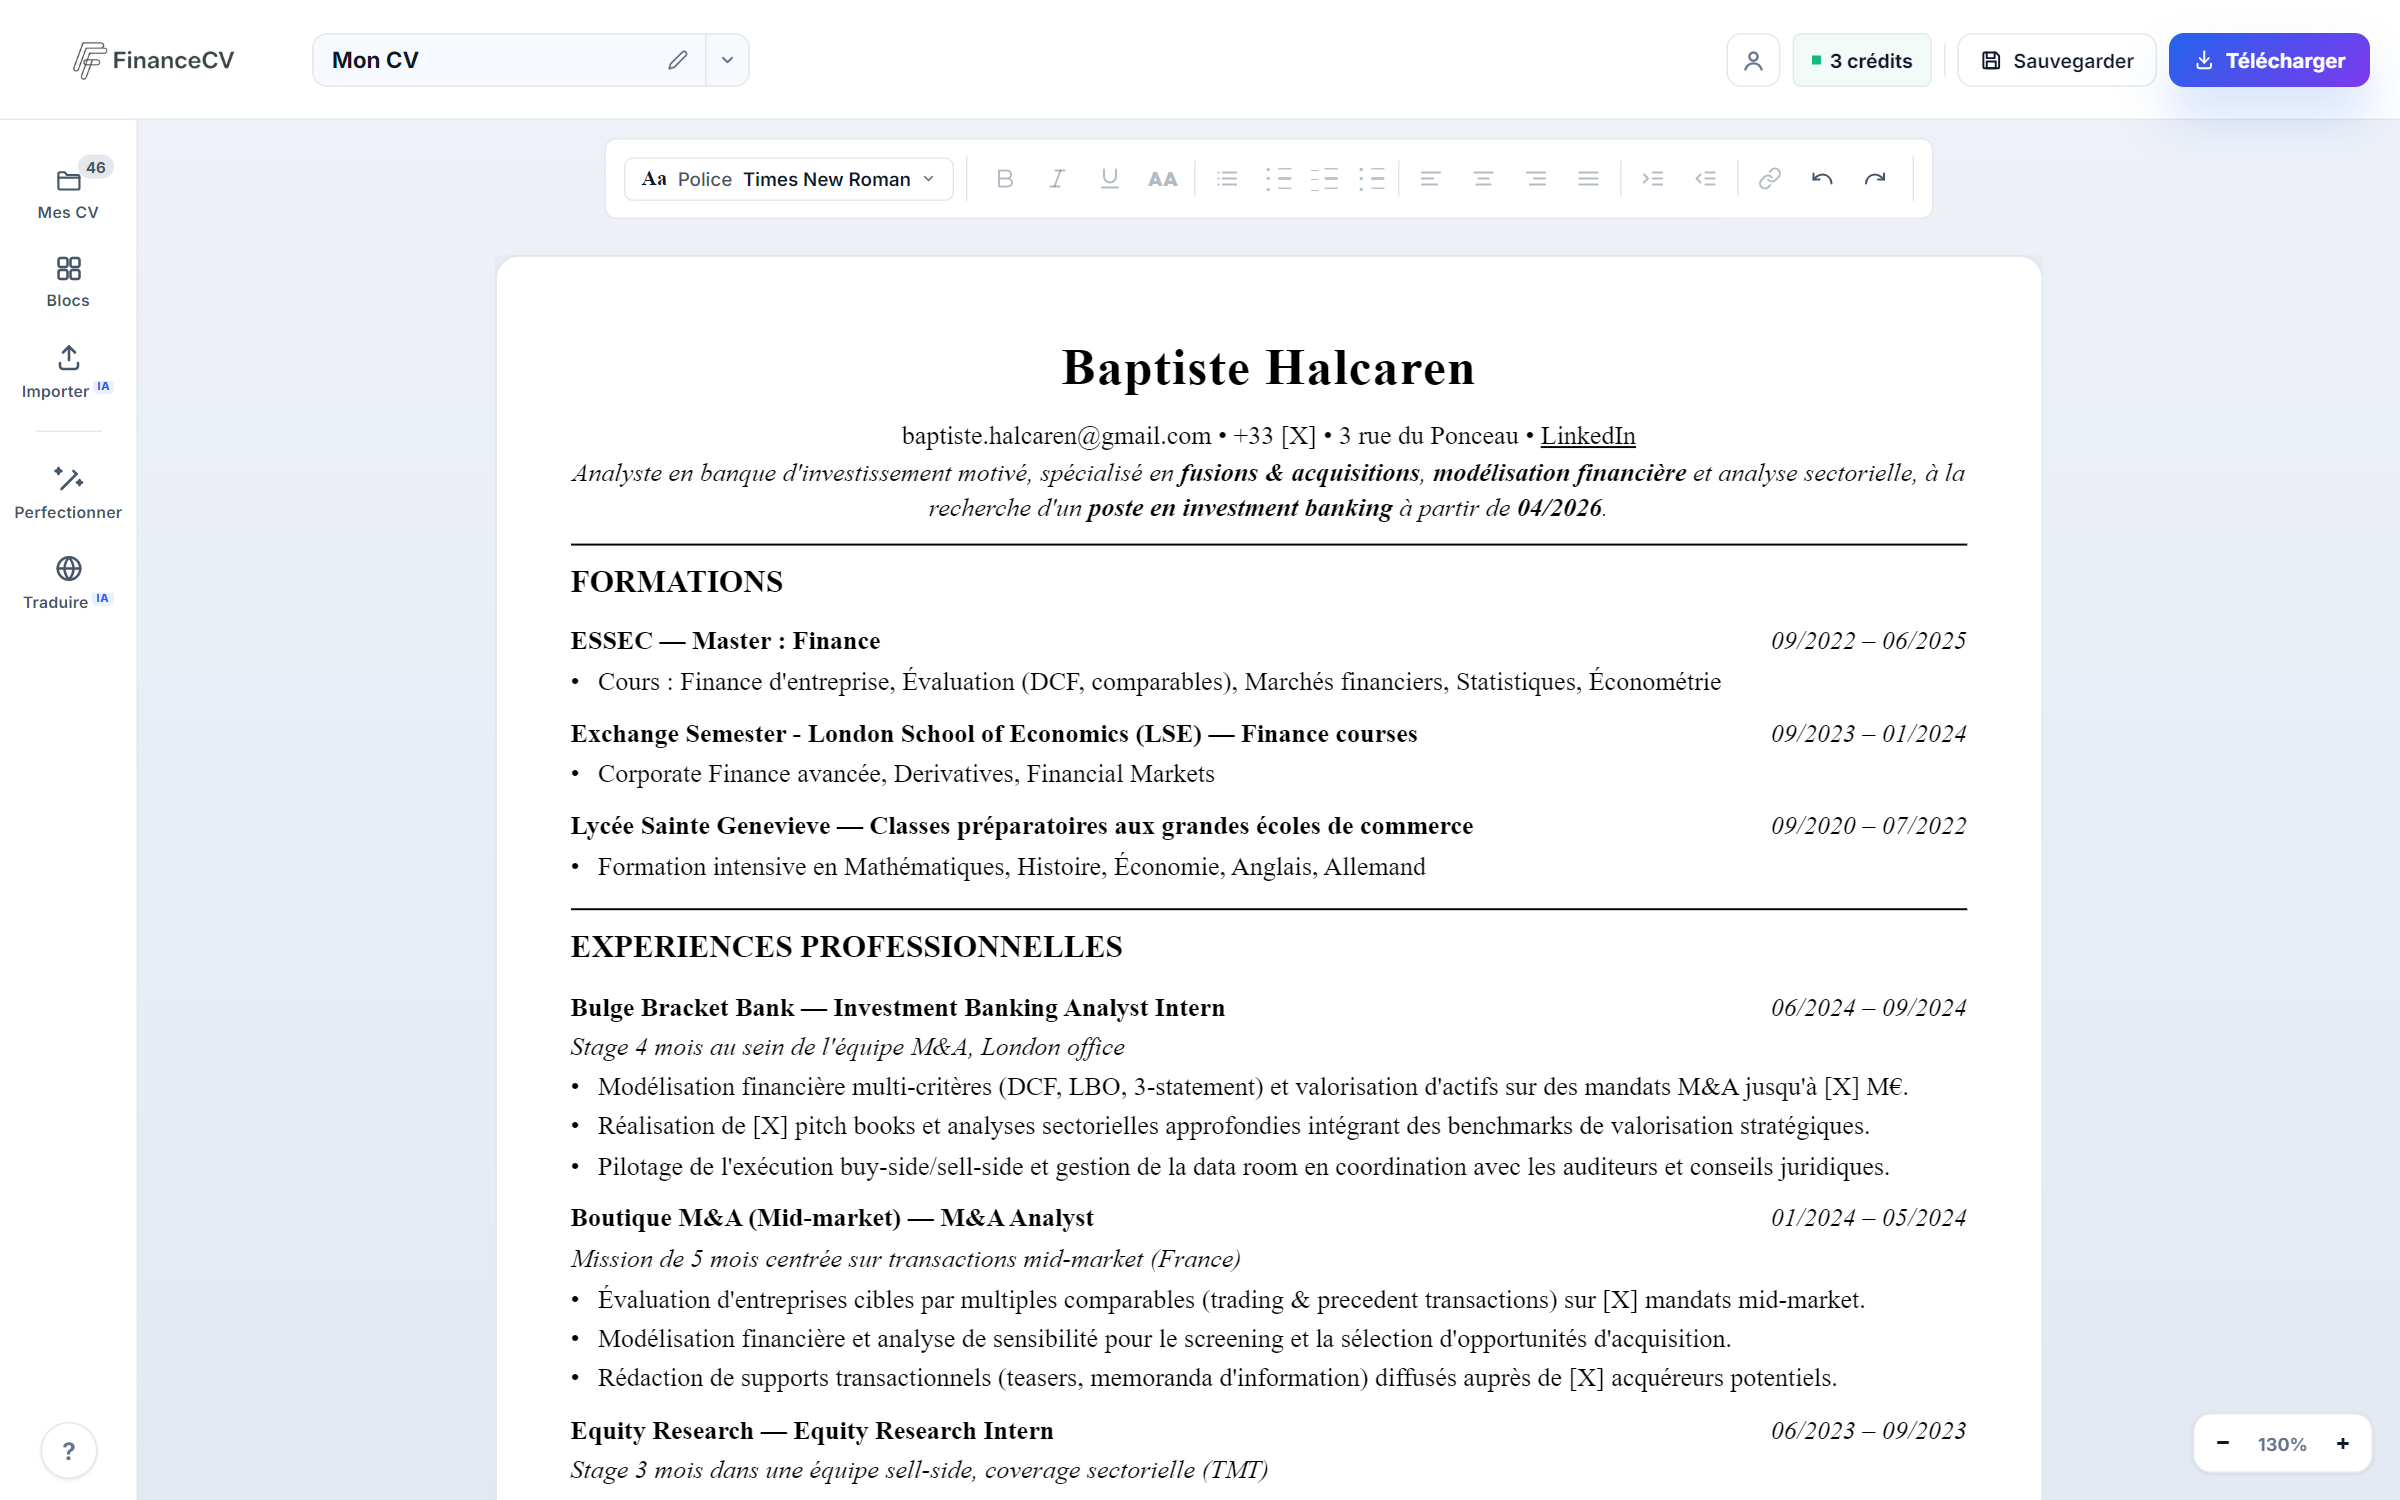The image size is (2400, 1500).
Task: Center align the text
Action: point(1483,179)
